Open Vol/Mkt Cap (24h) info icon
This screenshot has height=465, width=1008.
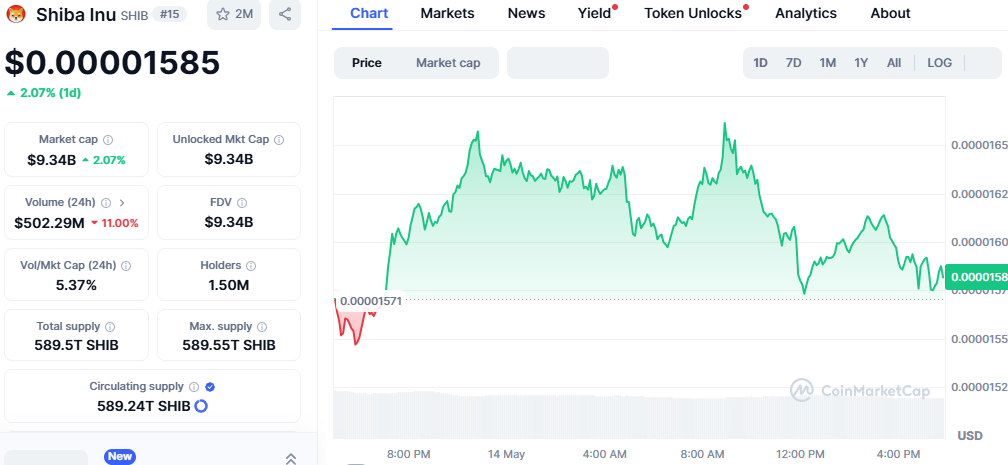tap(126, 266)
